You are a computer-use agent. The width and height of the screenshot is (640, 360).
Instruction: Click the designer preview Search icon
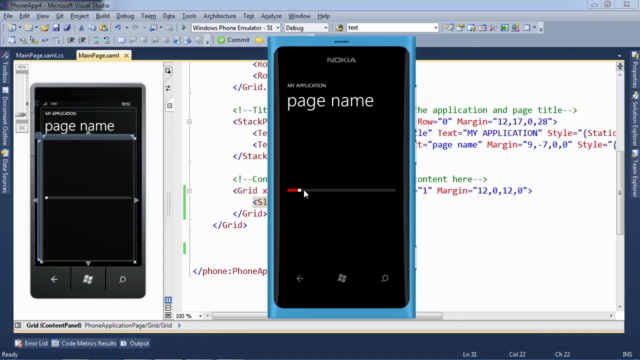tap(122, 280)
